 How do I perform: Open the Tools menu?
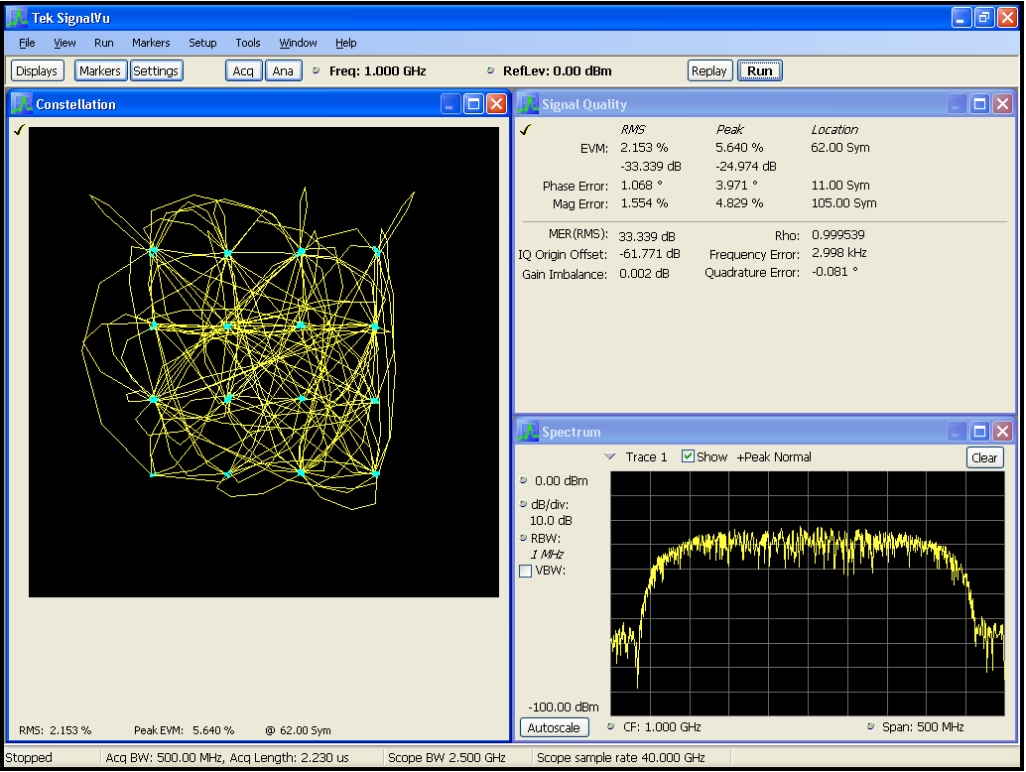pos(247,43)
